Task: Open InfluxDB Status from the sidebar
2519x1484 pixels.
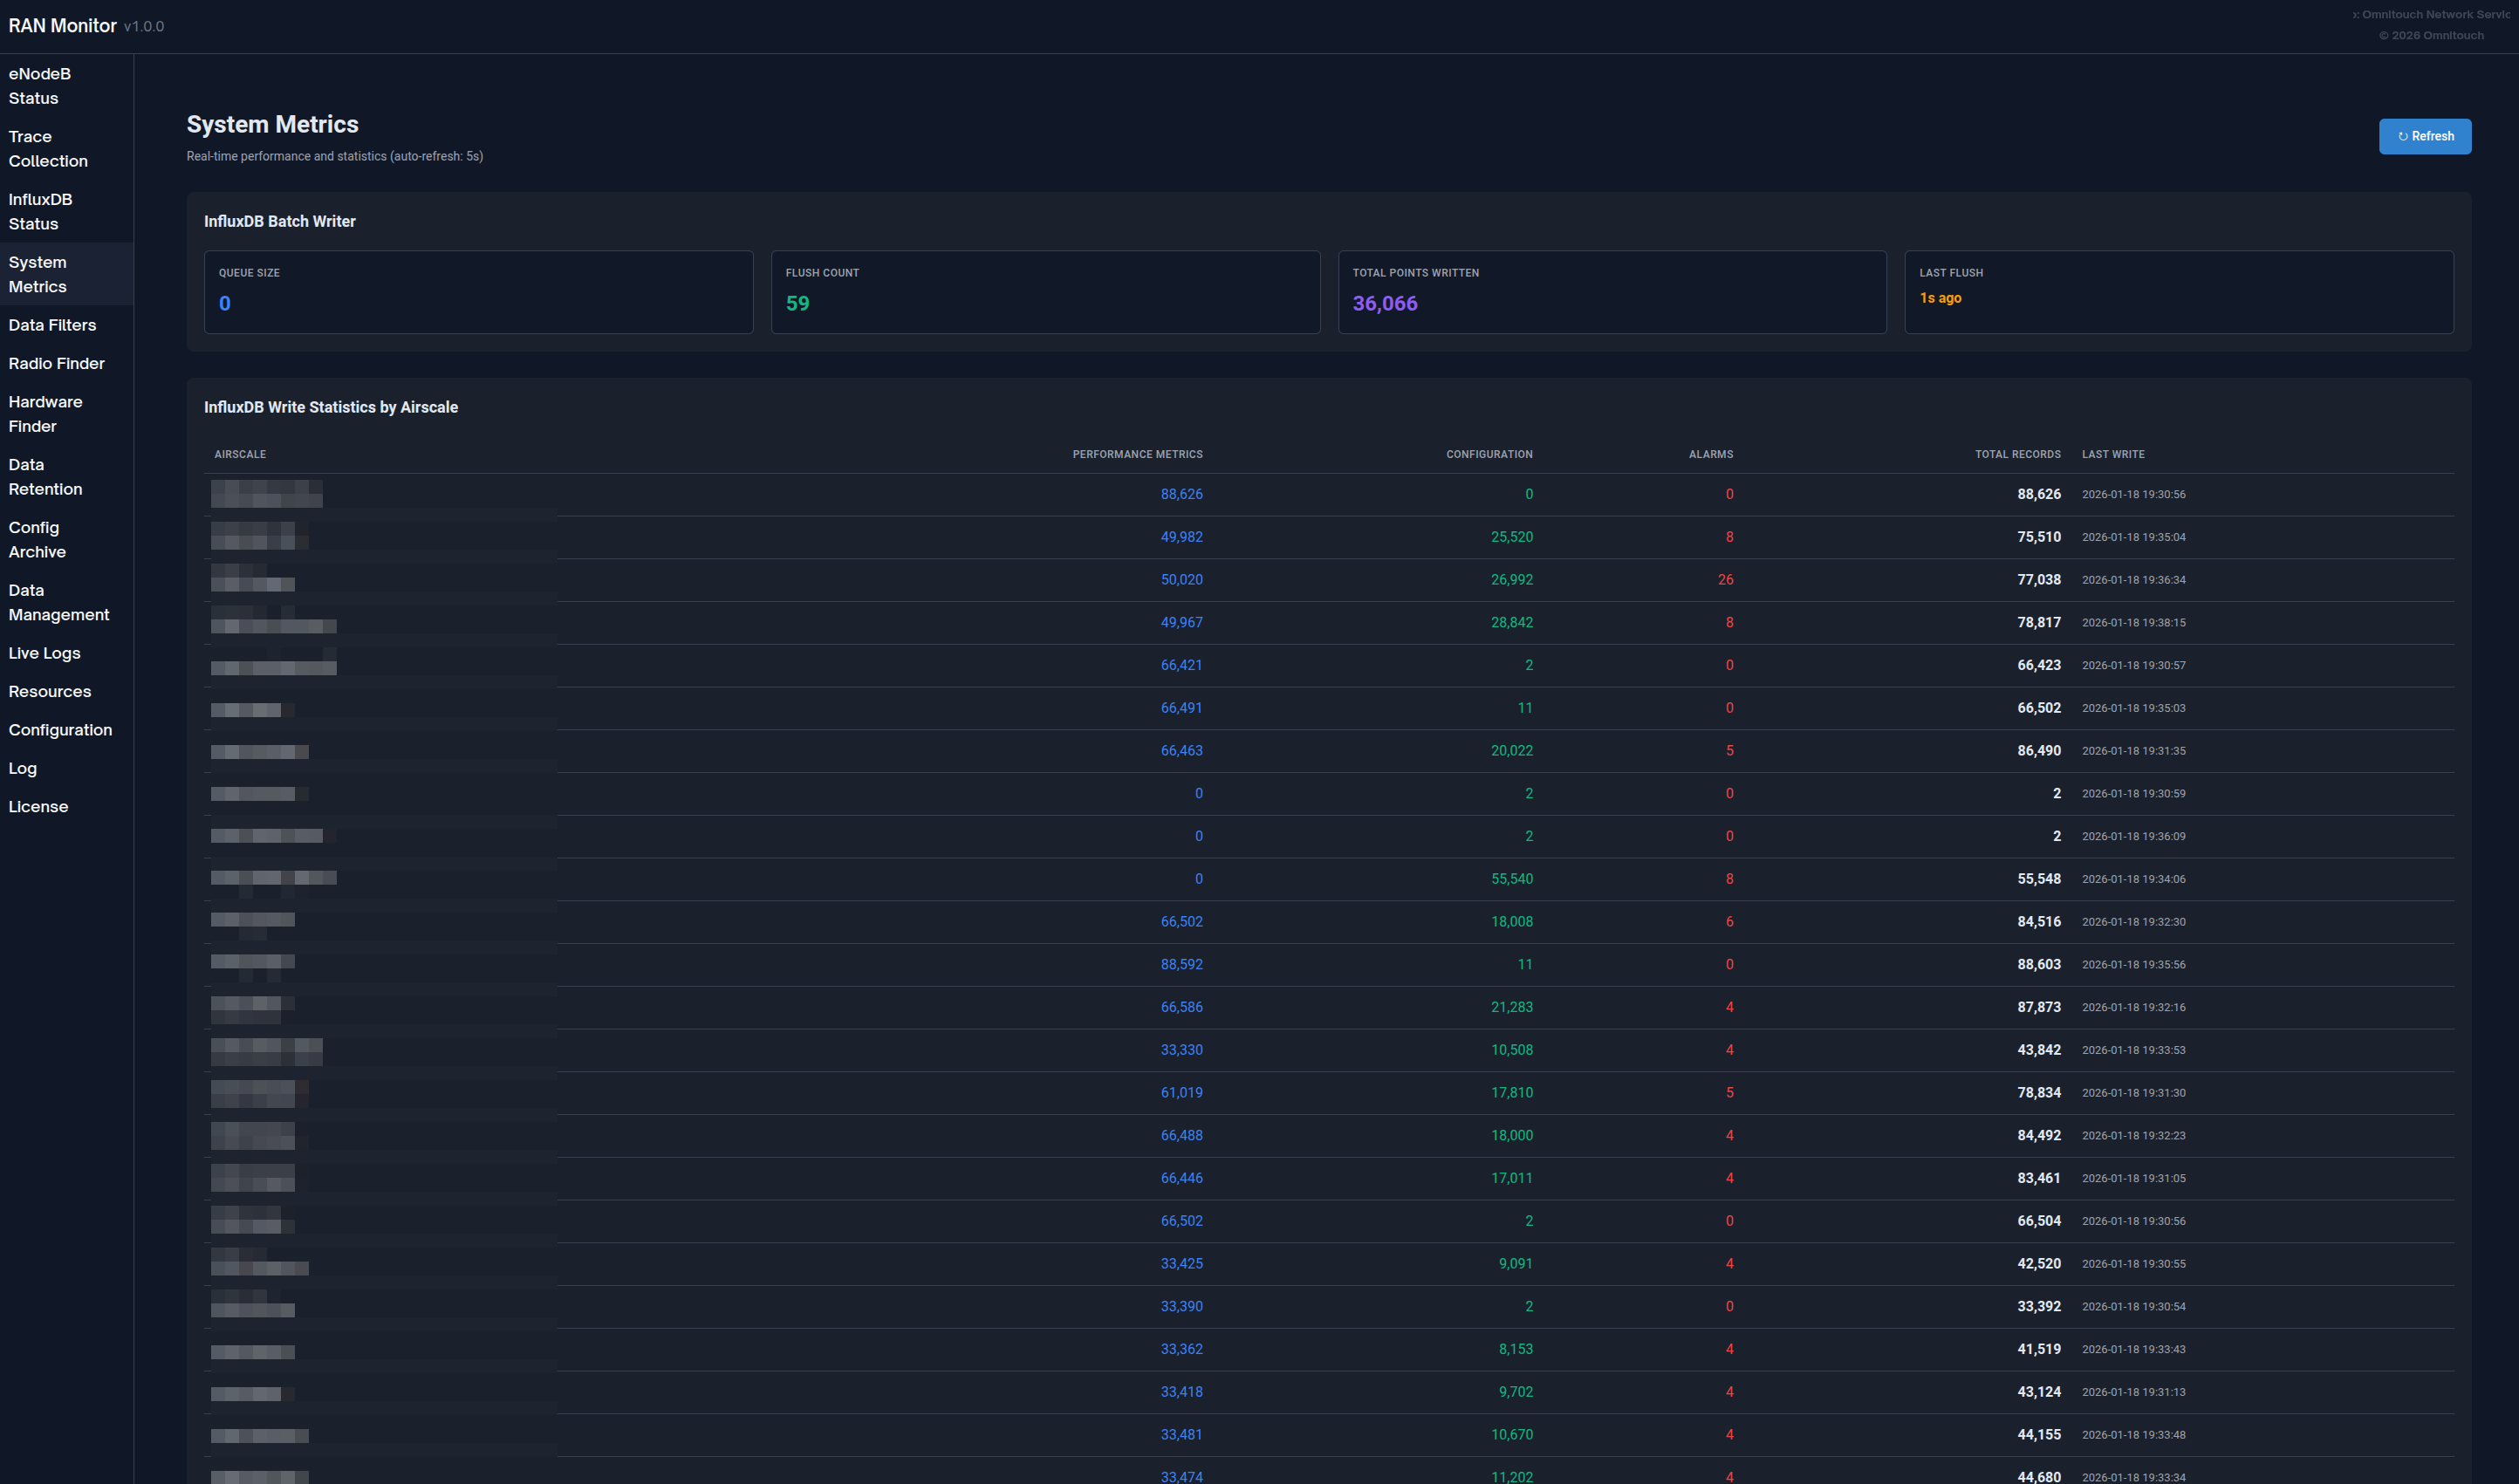Action: (x=40, y=212)
